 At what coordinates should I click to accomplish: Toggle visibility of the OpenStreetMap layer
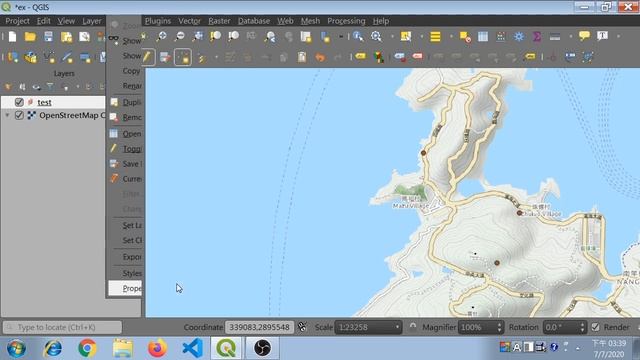coord(19,115)
